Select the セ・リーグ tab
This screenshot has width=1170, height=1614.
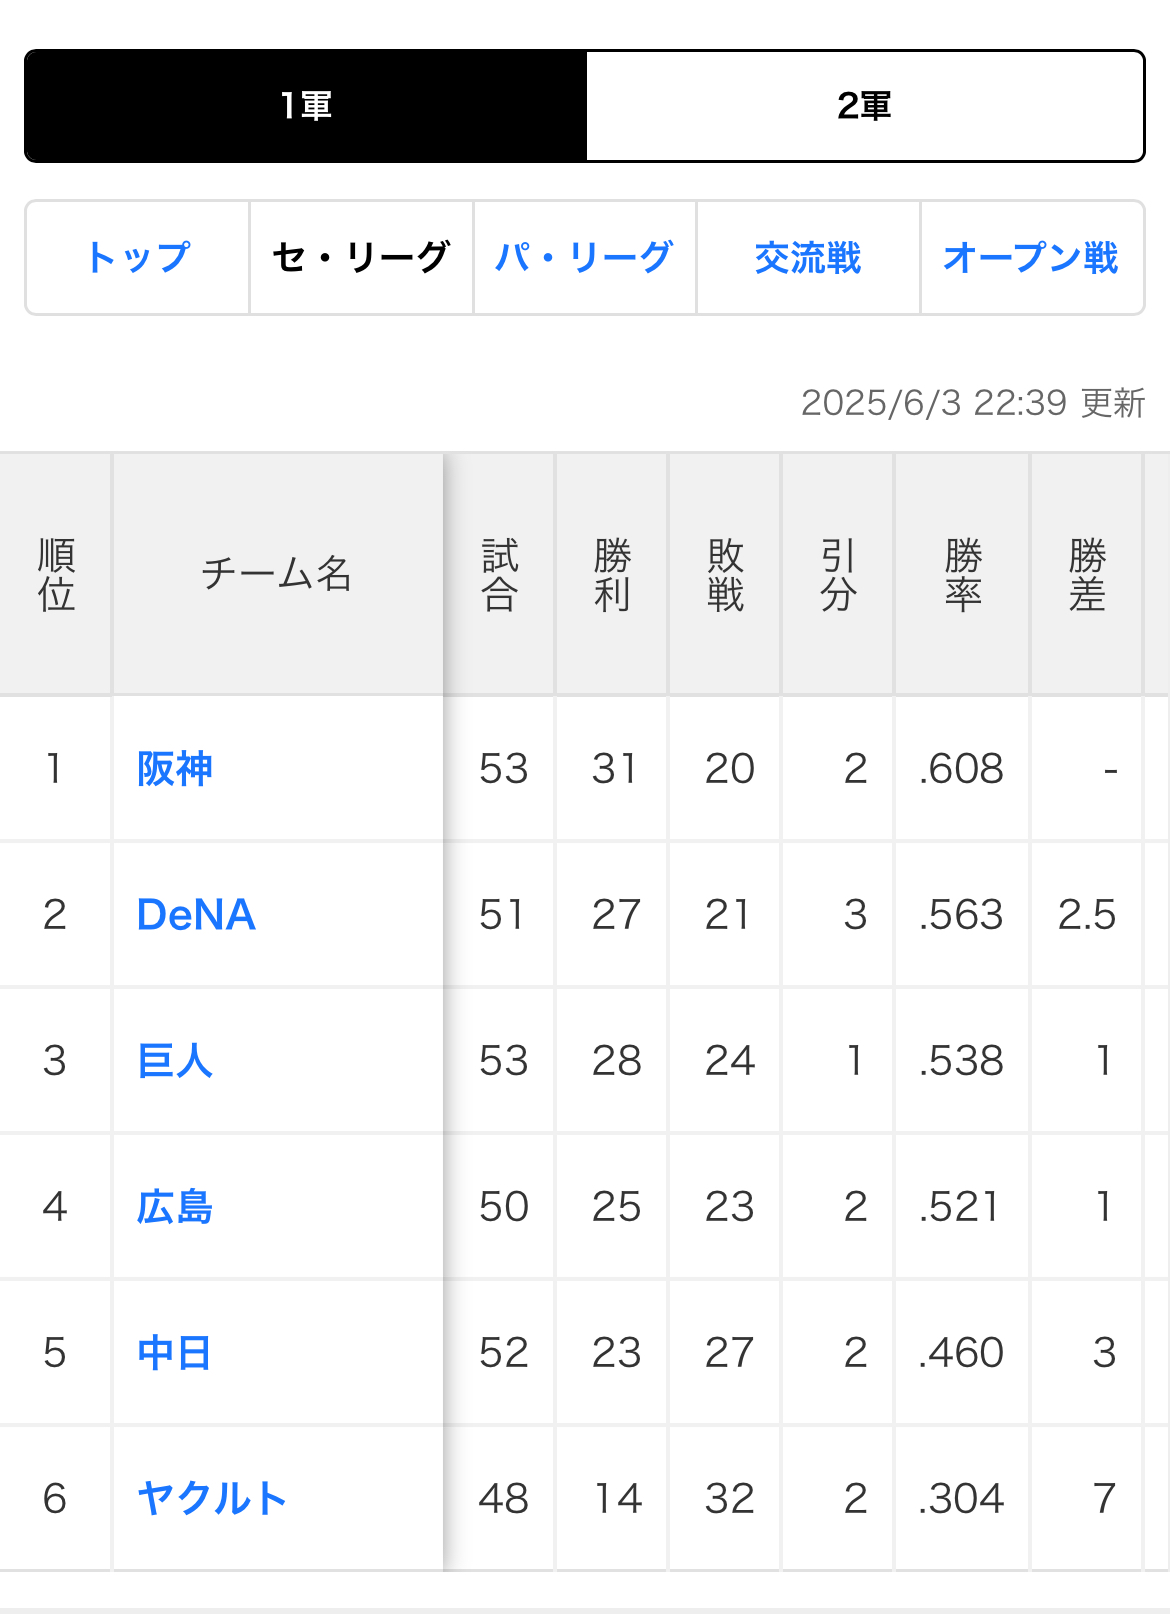(361, 258)
